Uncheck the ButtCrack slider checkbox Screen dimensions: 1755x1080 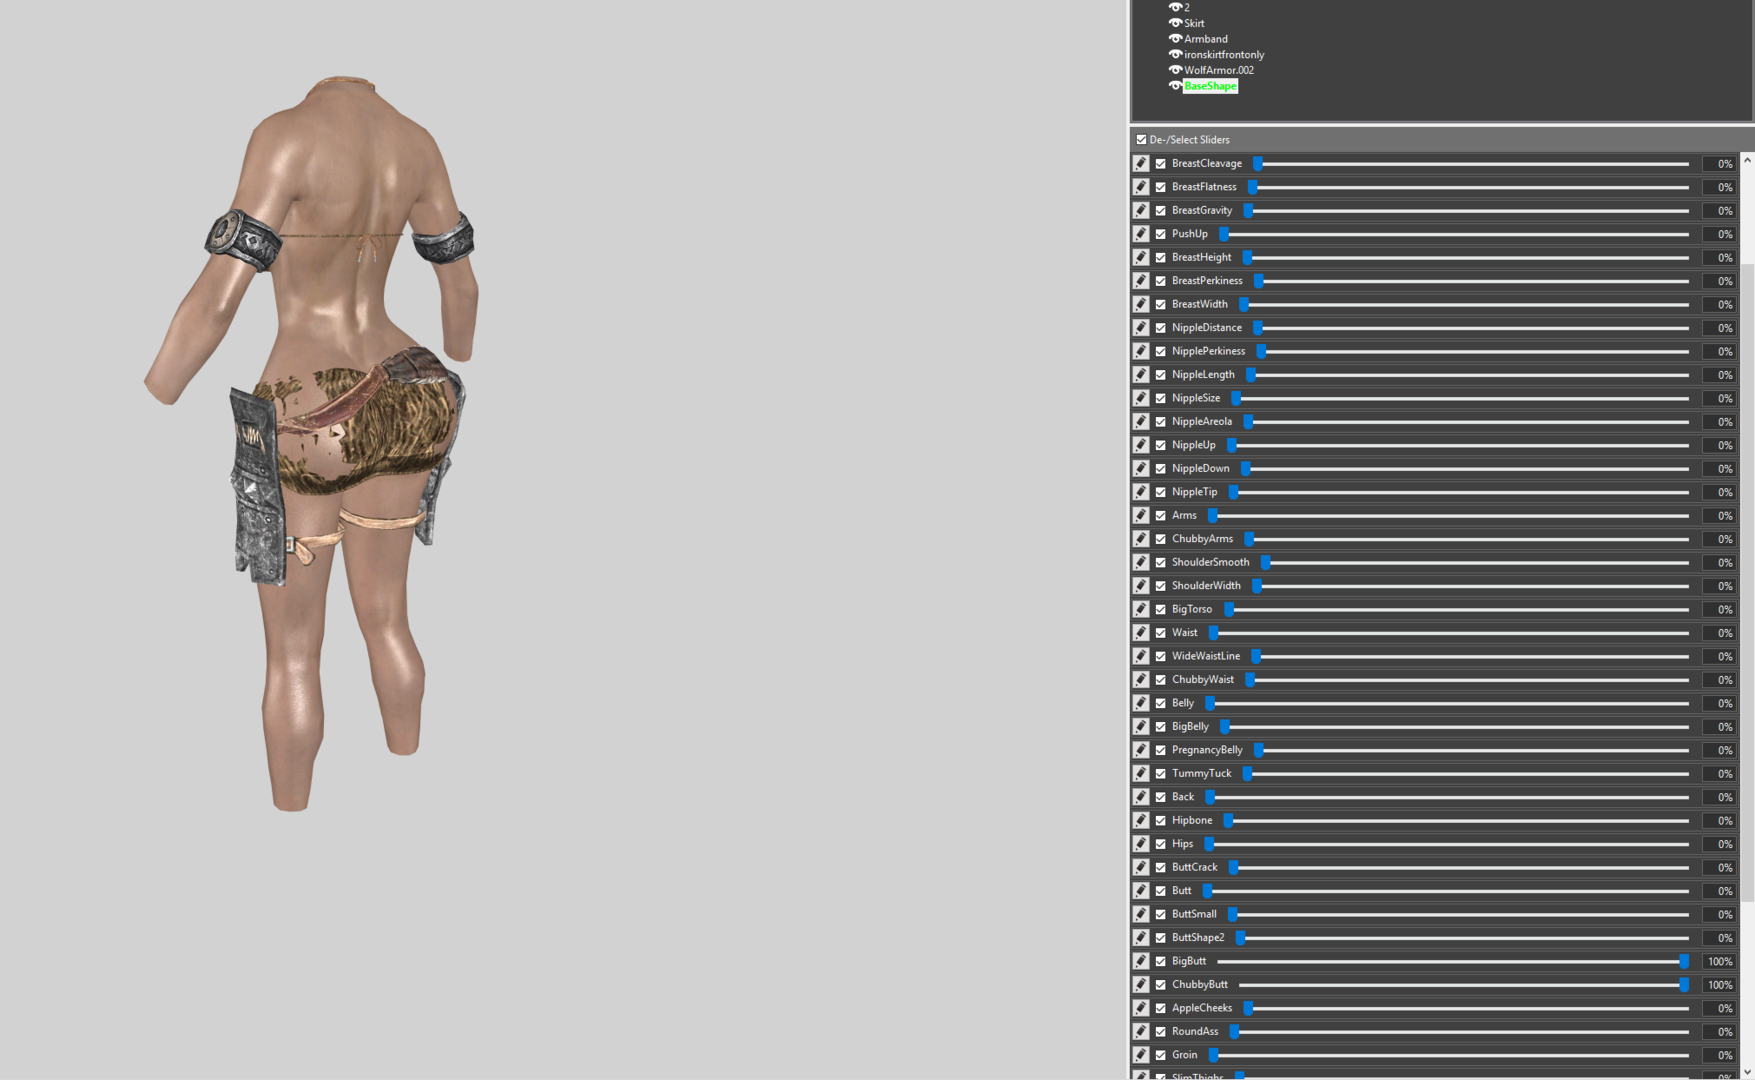click(x=1161, y=868)
